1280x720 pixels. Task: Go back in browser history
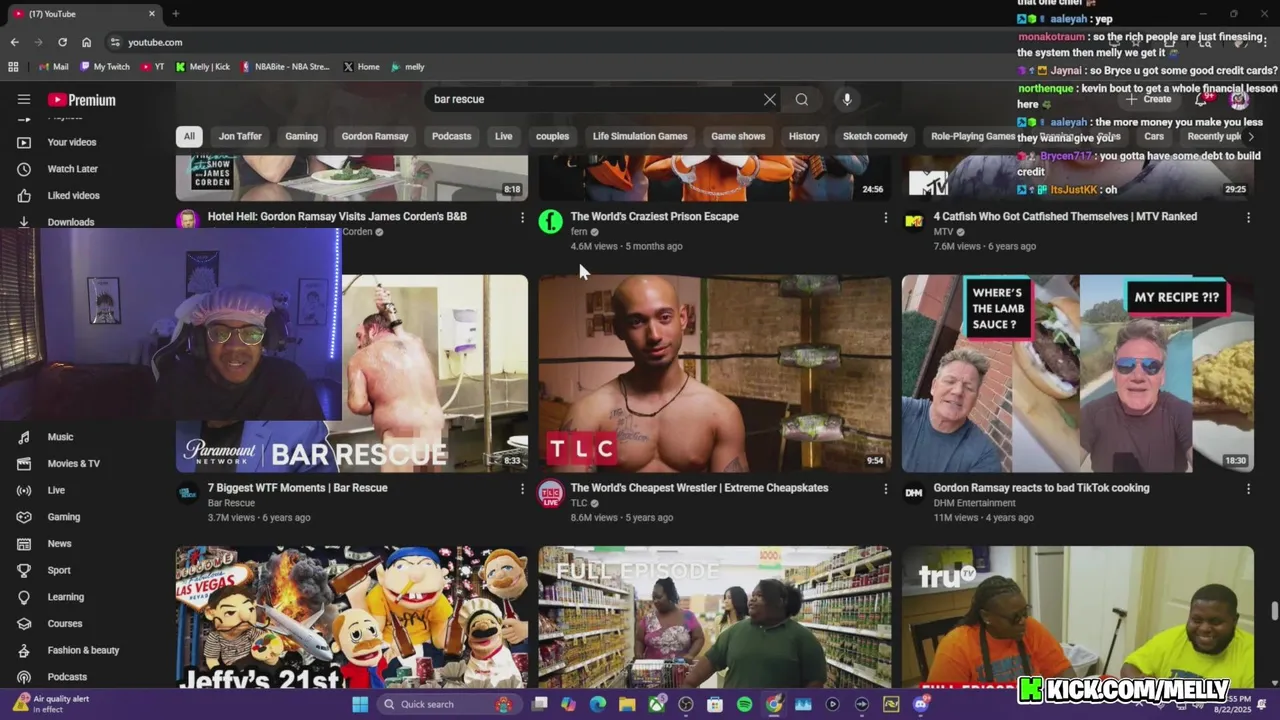tap(15, 42)
